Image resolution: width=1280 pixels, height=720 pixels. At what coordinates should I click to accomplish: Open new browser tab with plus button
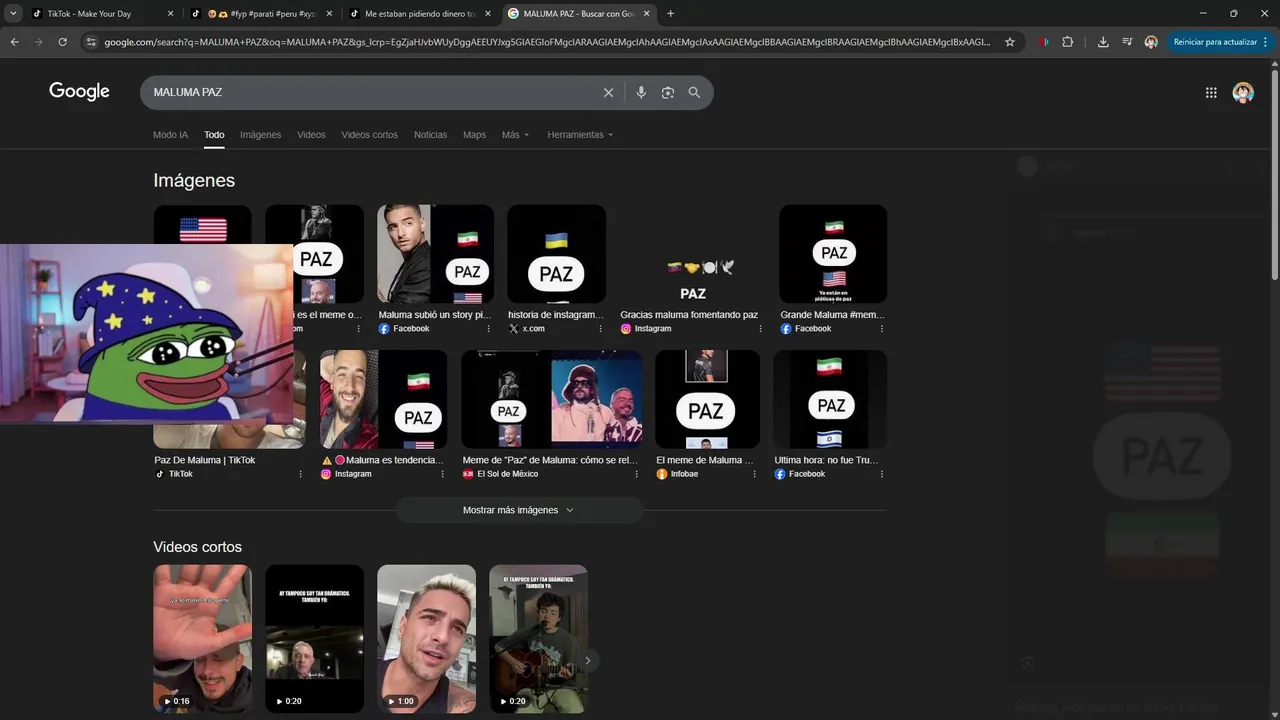pyautogui.click(x=670, y=14)
